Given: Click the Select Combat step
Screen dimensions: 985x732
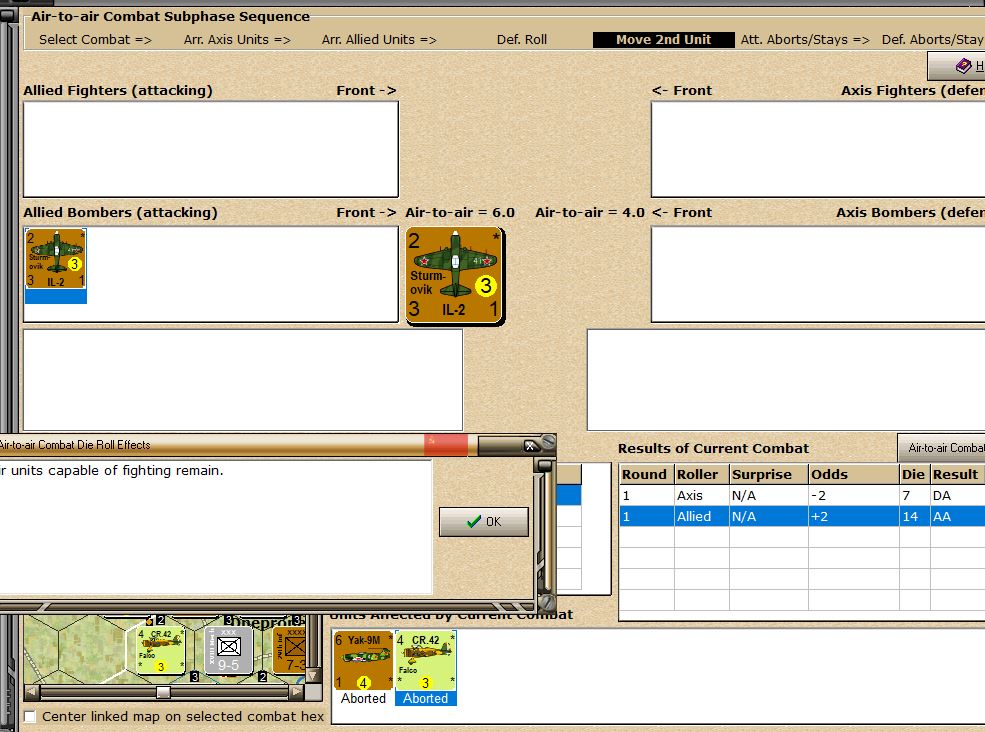Looking at the screenshot, I should 95,40.
